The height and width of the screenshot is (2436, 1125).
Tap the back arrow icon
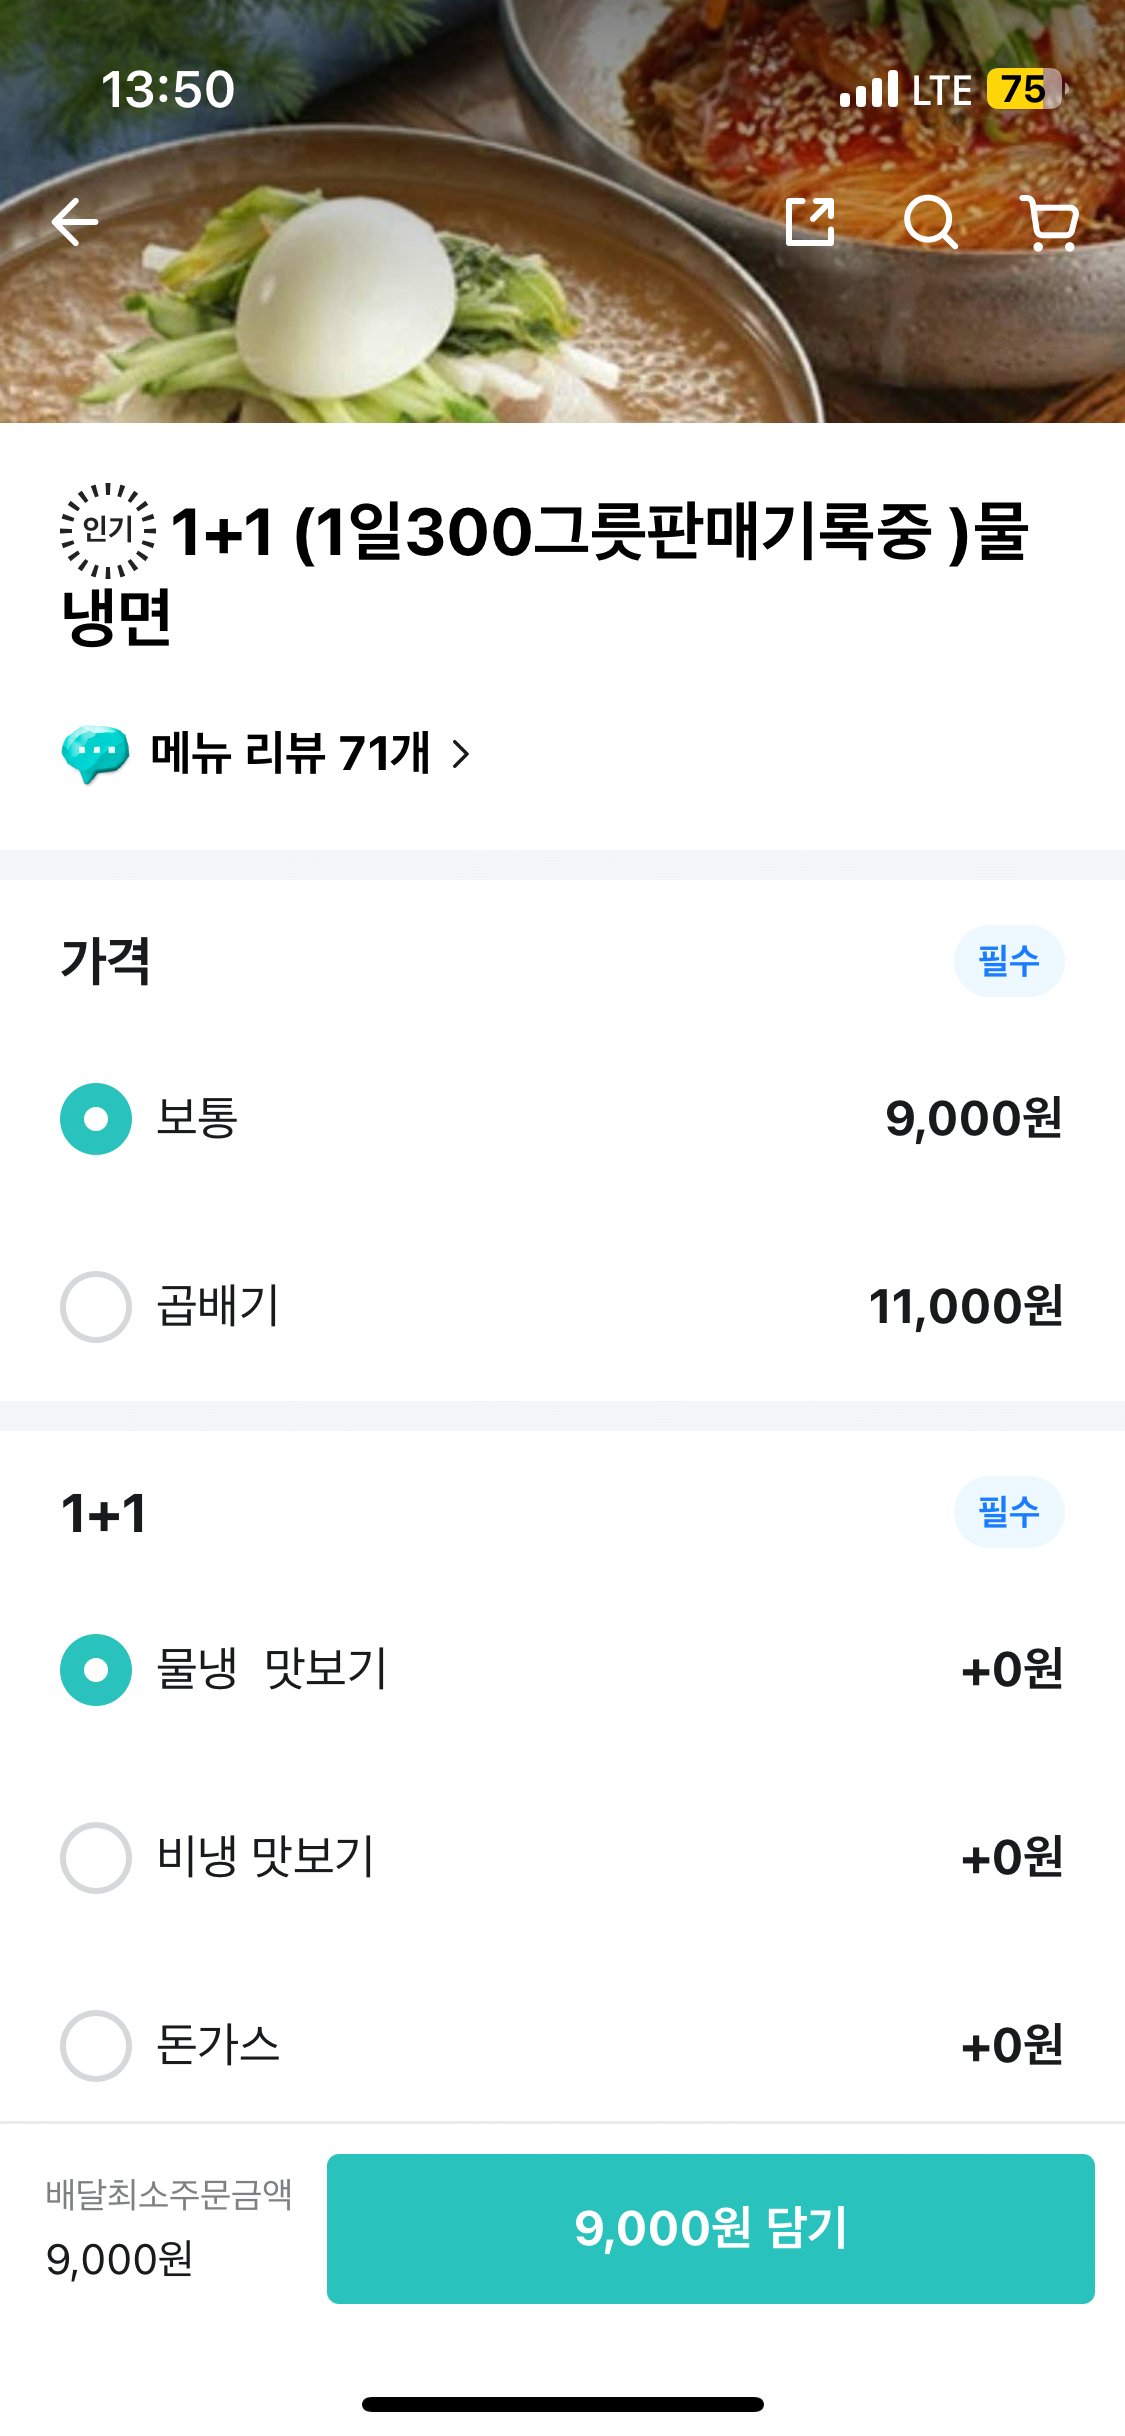[x=75, y=222]
